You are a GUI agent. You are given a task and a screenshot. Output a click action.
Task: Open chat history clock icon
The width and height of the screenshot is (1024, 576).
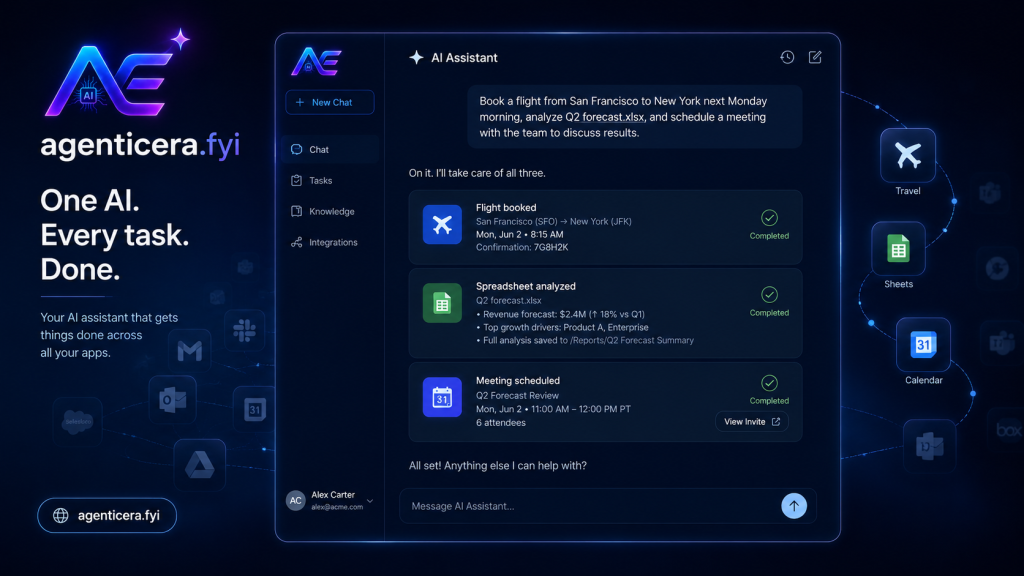[x=787, y=57]
